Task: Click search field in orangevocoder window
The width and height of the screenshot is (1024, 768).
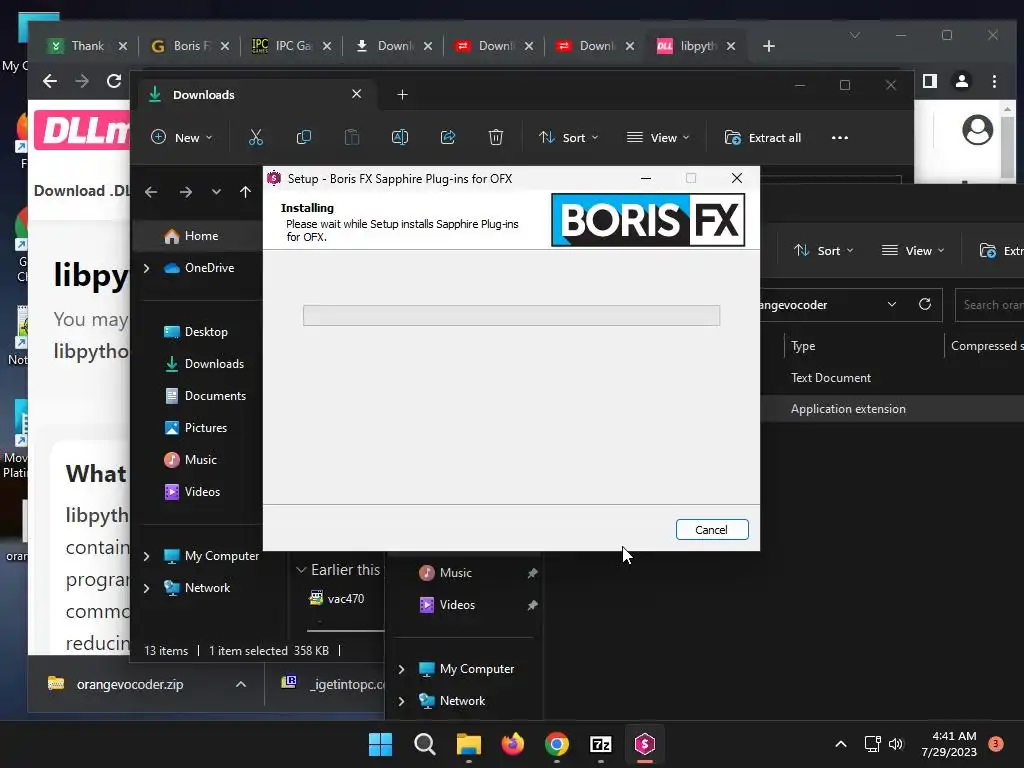Action: click(x=989, y=305)
